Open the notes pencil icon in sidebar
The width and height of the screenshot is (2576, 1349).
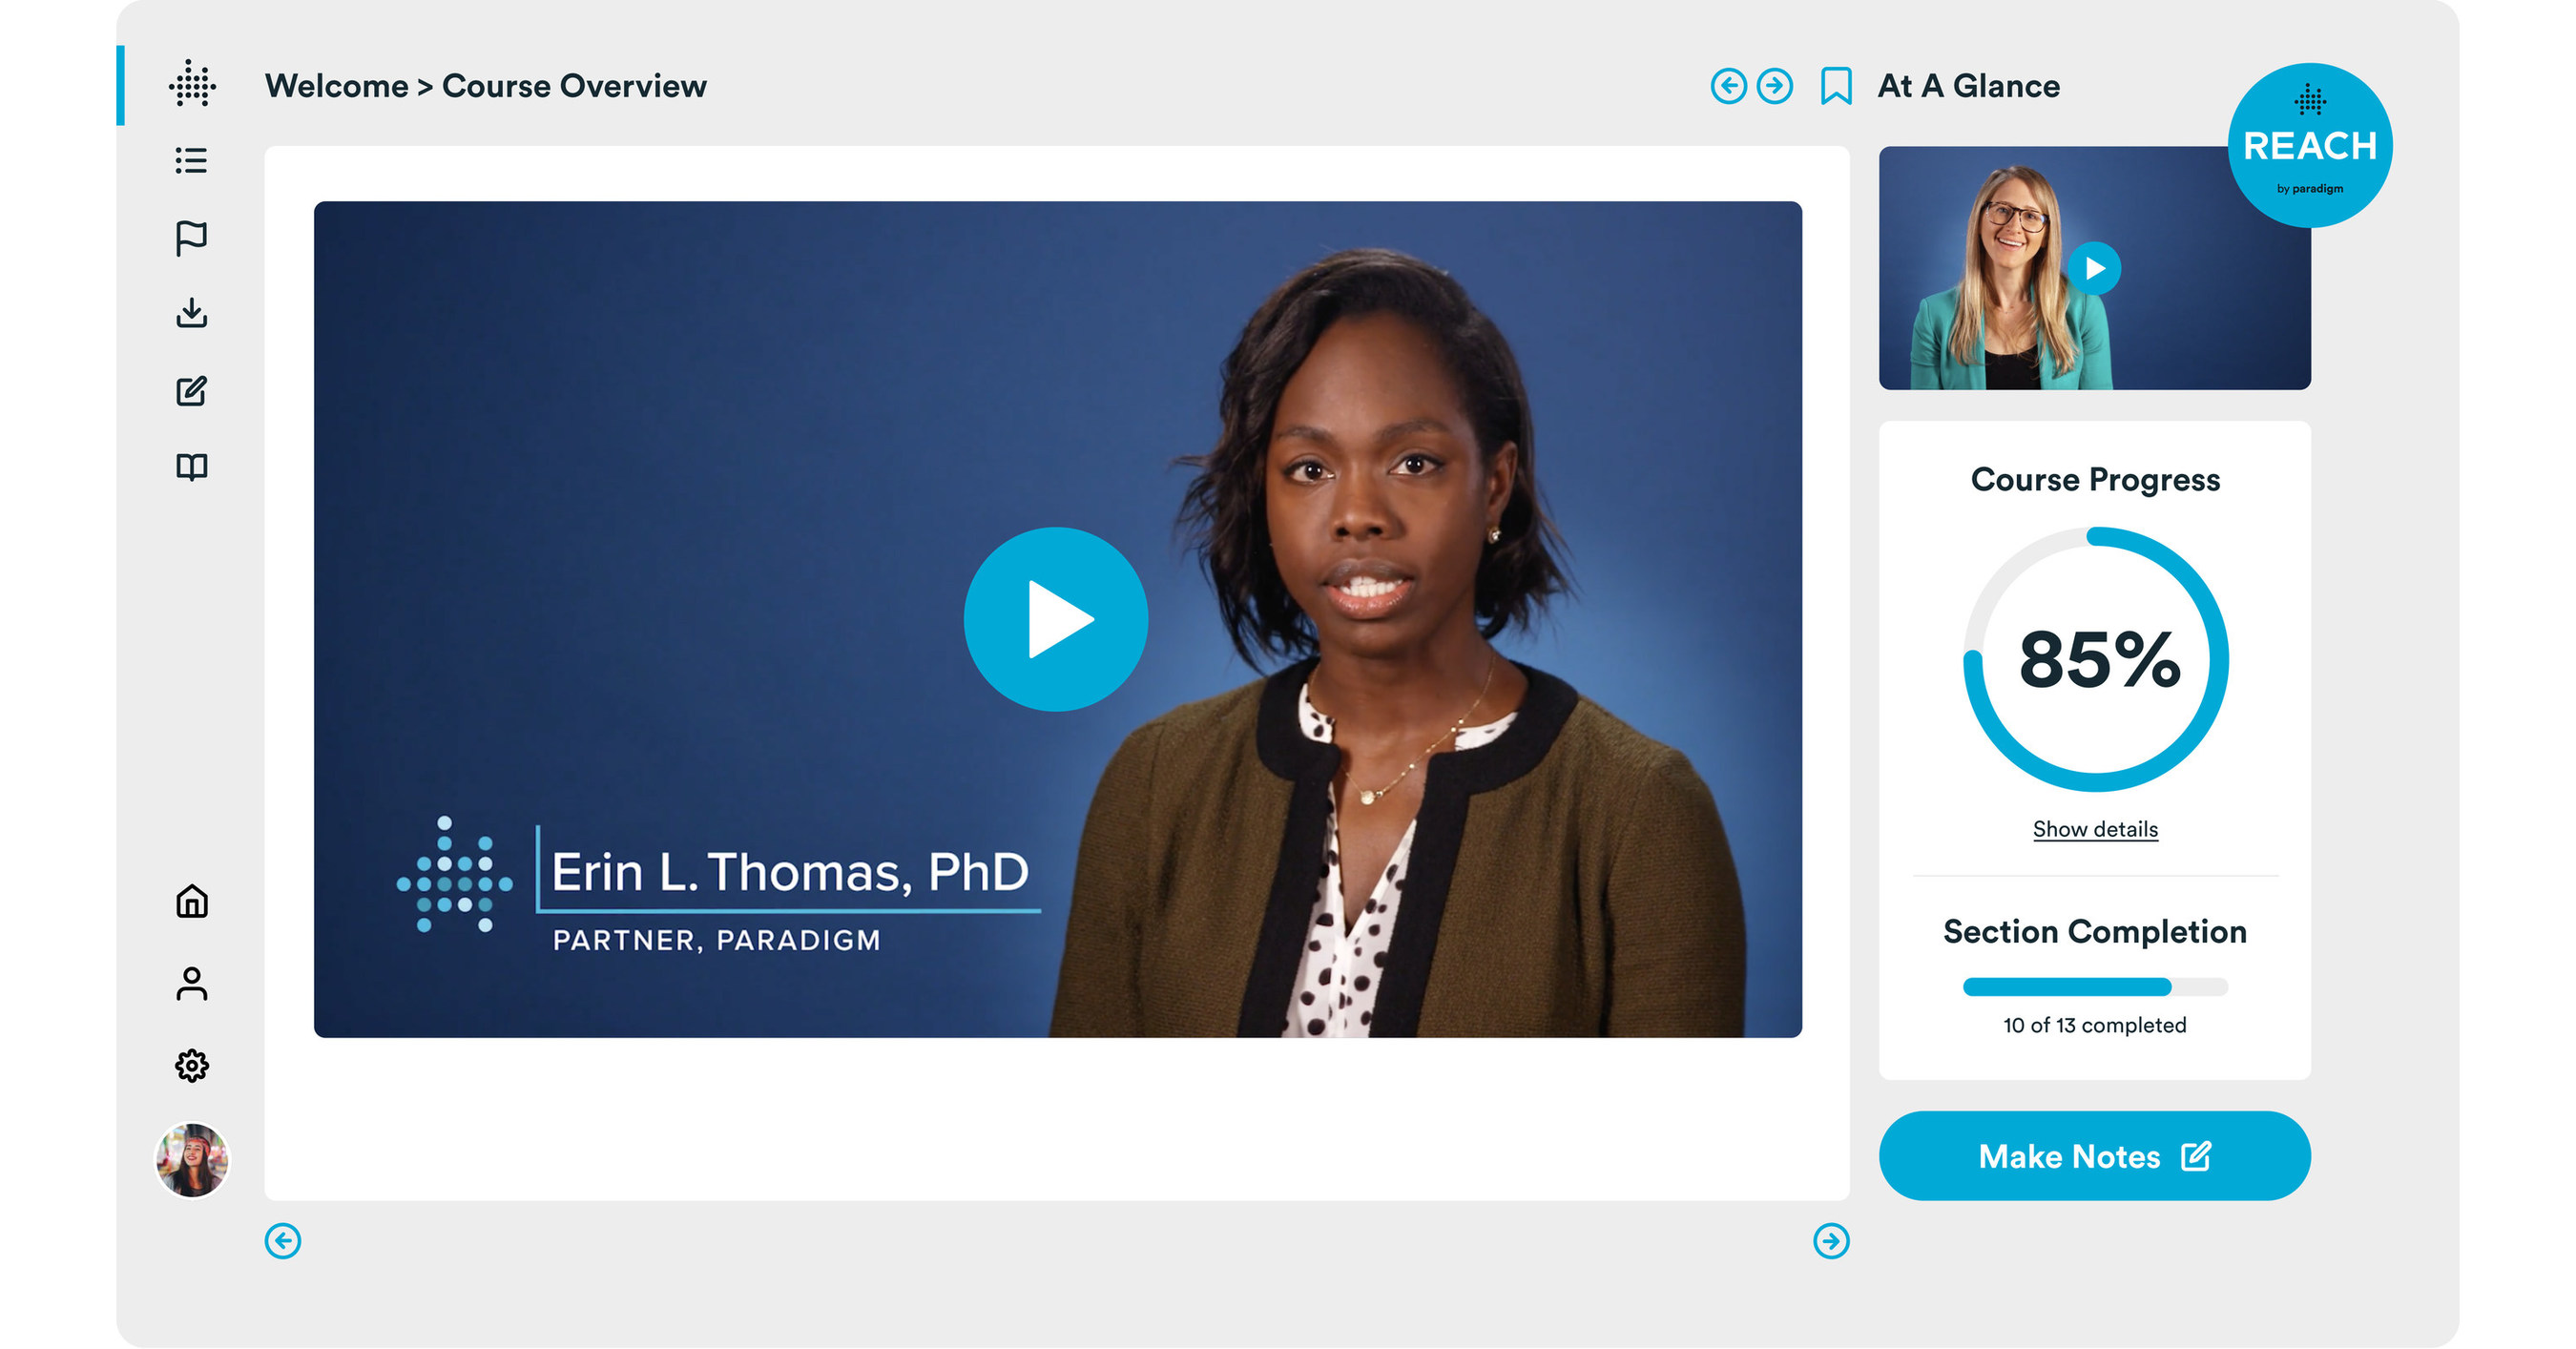(191, 391)
